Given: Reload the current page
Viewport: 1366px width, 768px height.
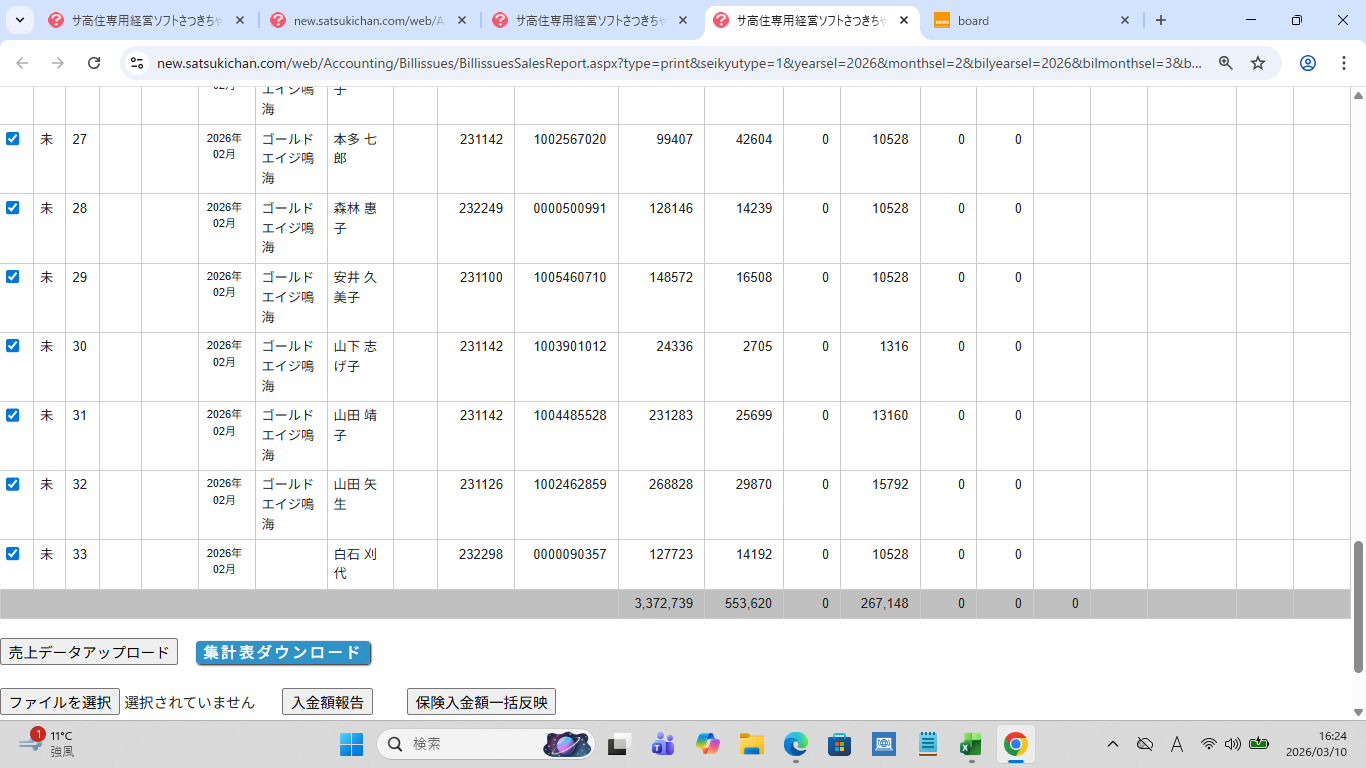Looking at the screenshot, I should point(94,63).
